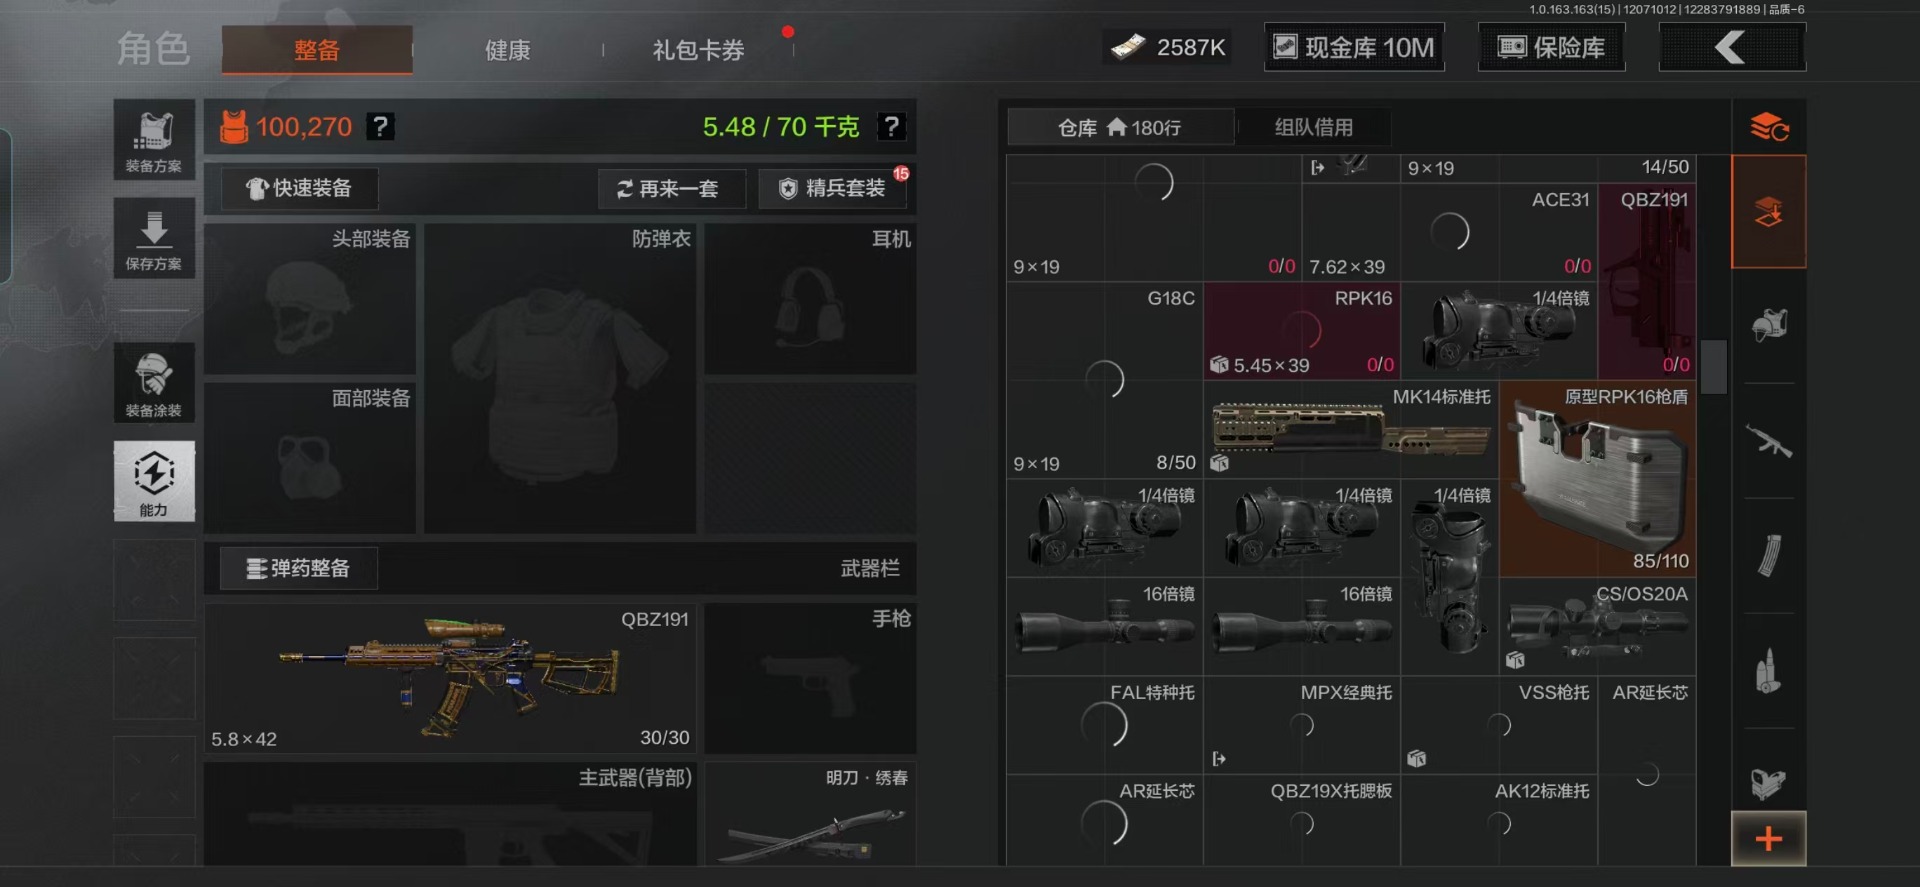Filter warehouse by sight attachment icon
Viewport: 1920px width, 887px height.
click(1768, 782)
